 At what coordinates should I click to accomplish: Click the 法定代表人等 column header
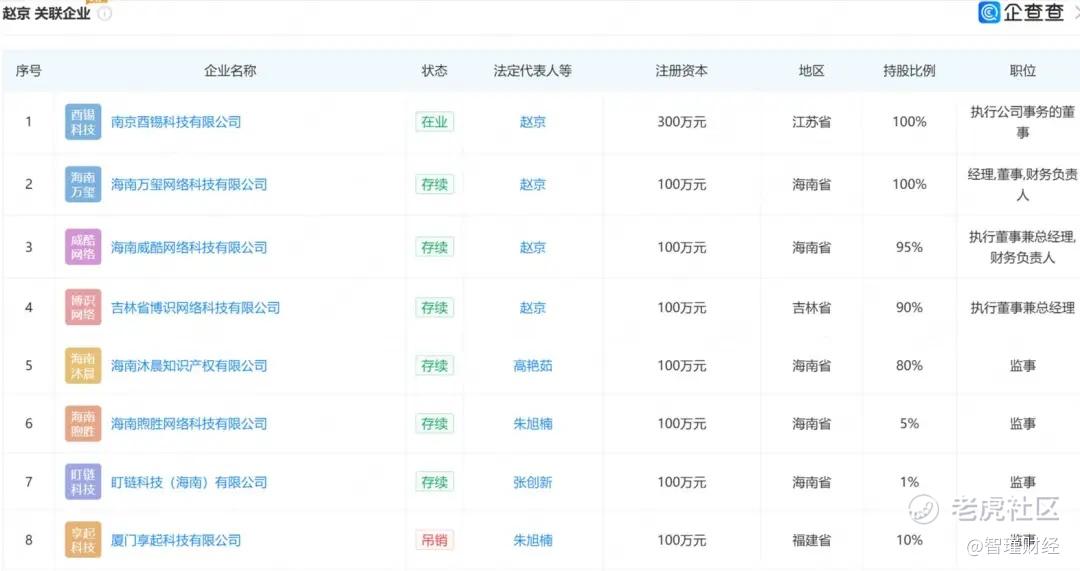click(532, 70)
